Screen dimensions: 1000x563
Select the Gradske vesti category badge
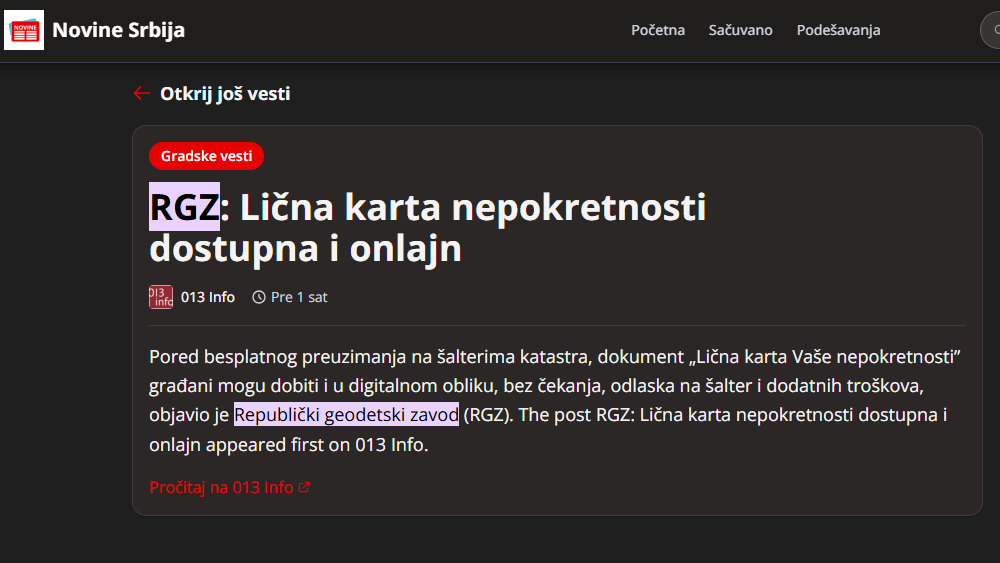(x=206, y=156)
